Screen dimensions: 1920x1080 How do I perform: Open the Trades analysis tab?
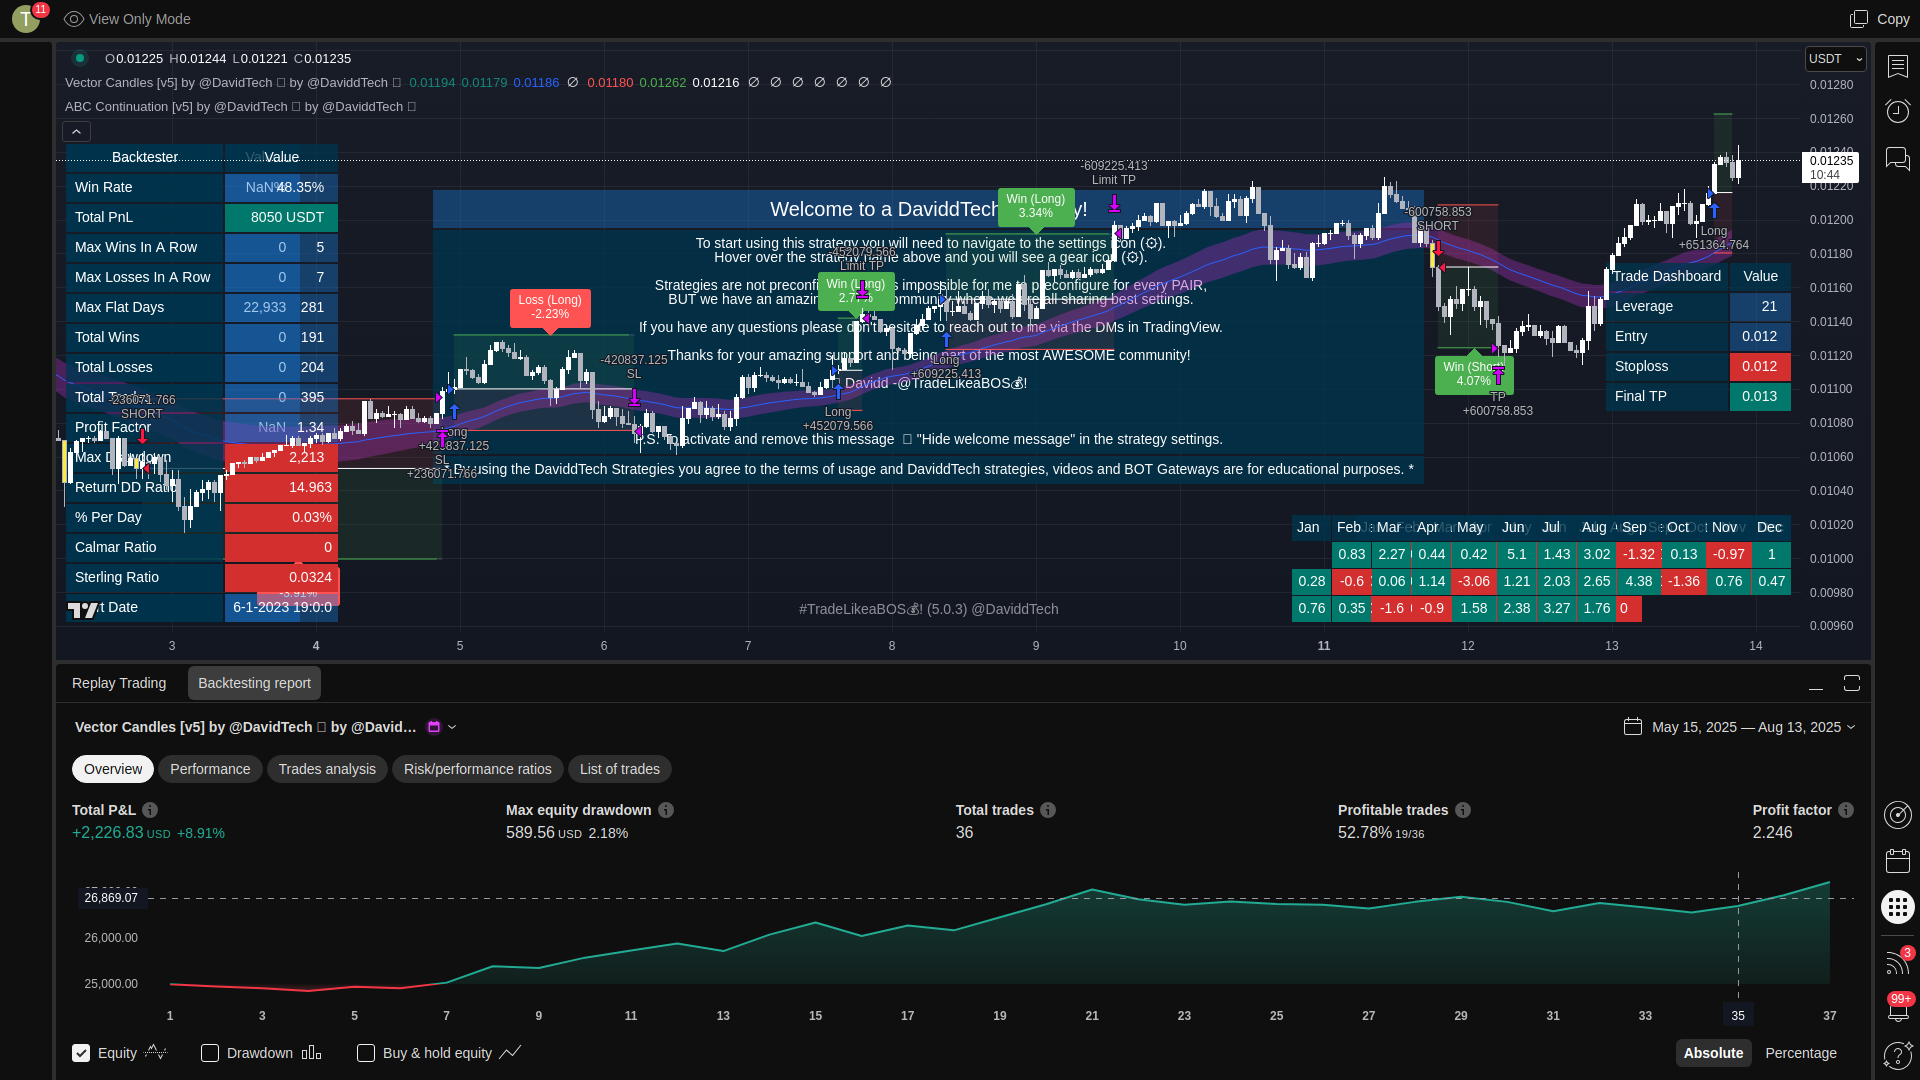327,769
